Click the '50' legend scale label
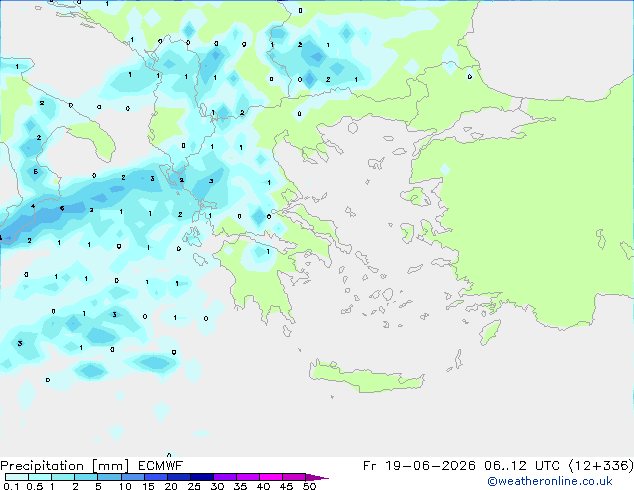634x490 pixels. (x=309, y=486)
